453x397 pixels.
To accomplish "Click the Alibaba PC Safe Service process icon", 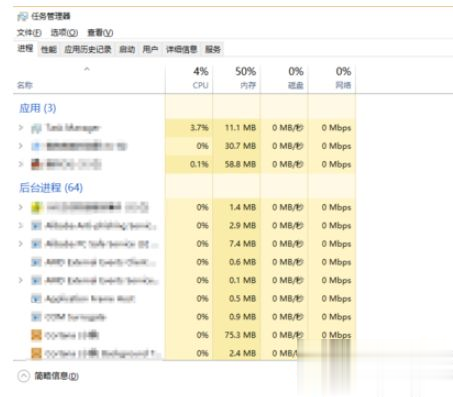I will click(36, 244).
